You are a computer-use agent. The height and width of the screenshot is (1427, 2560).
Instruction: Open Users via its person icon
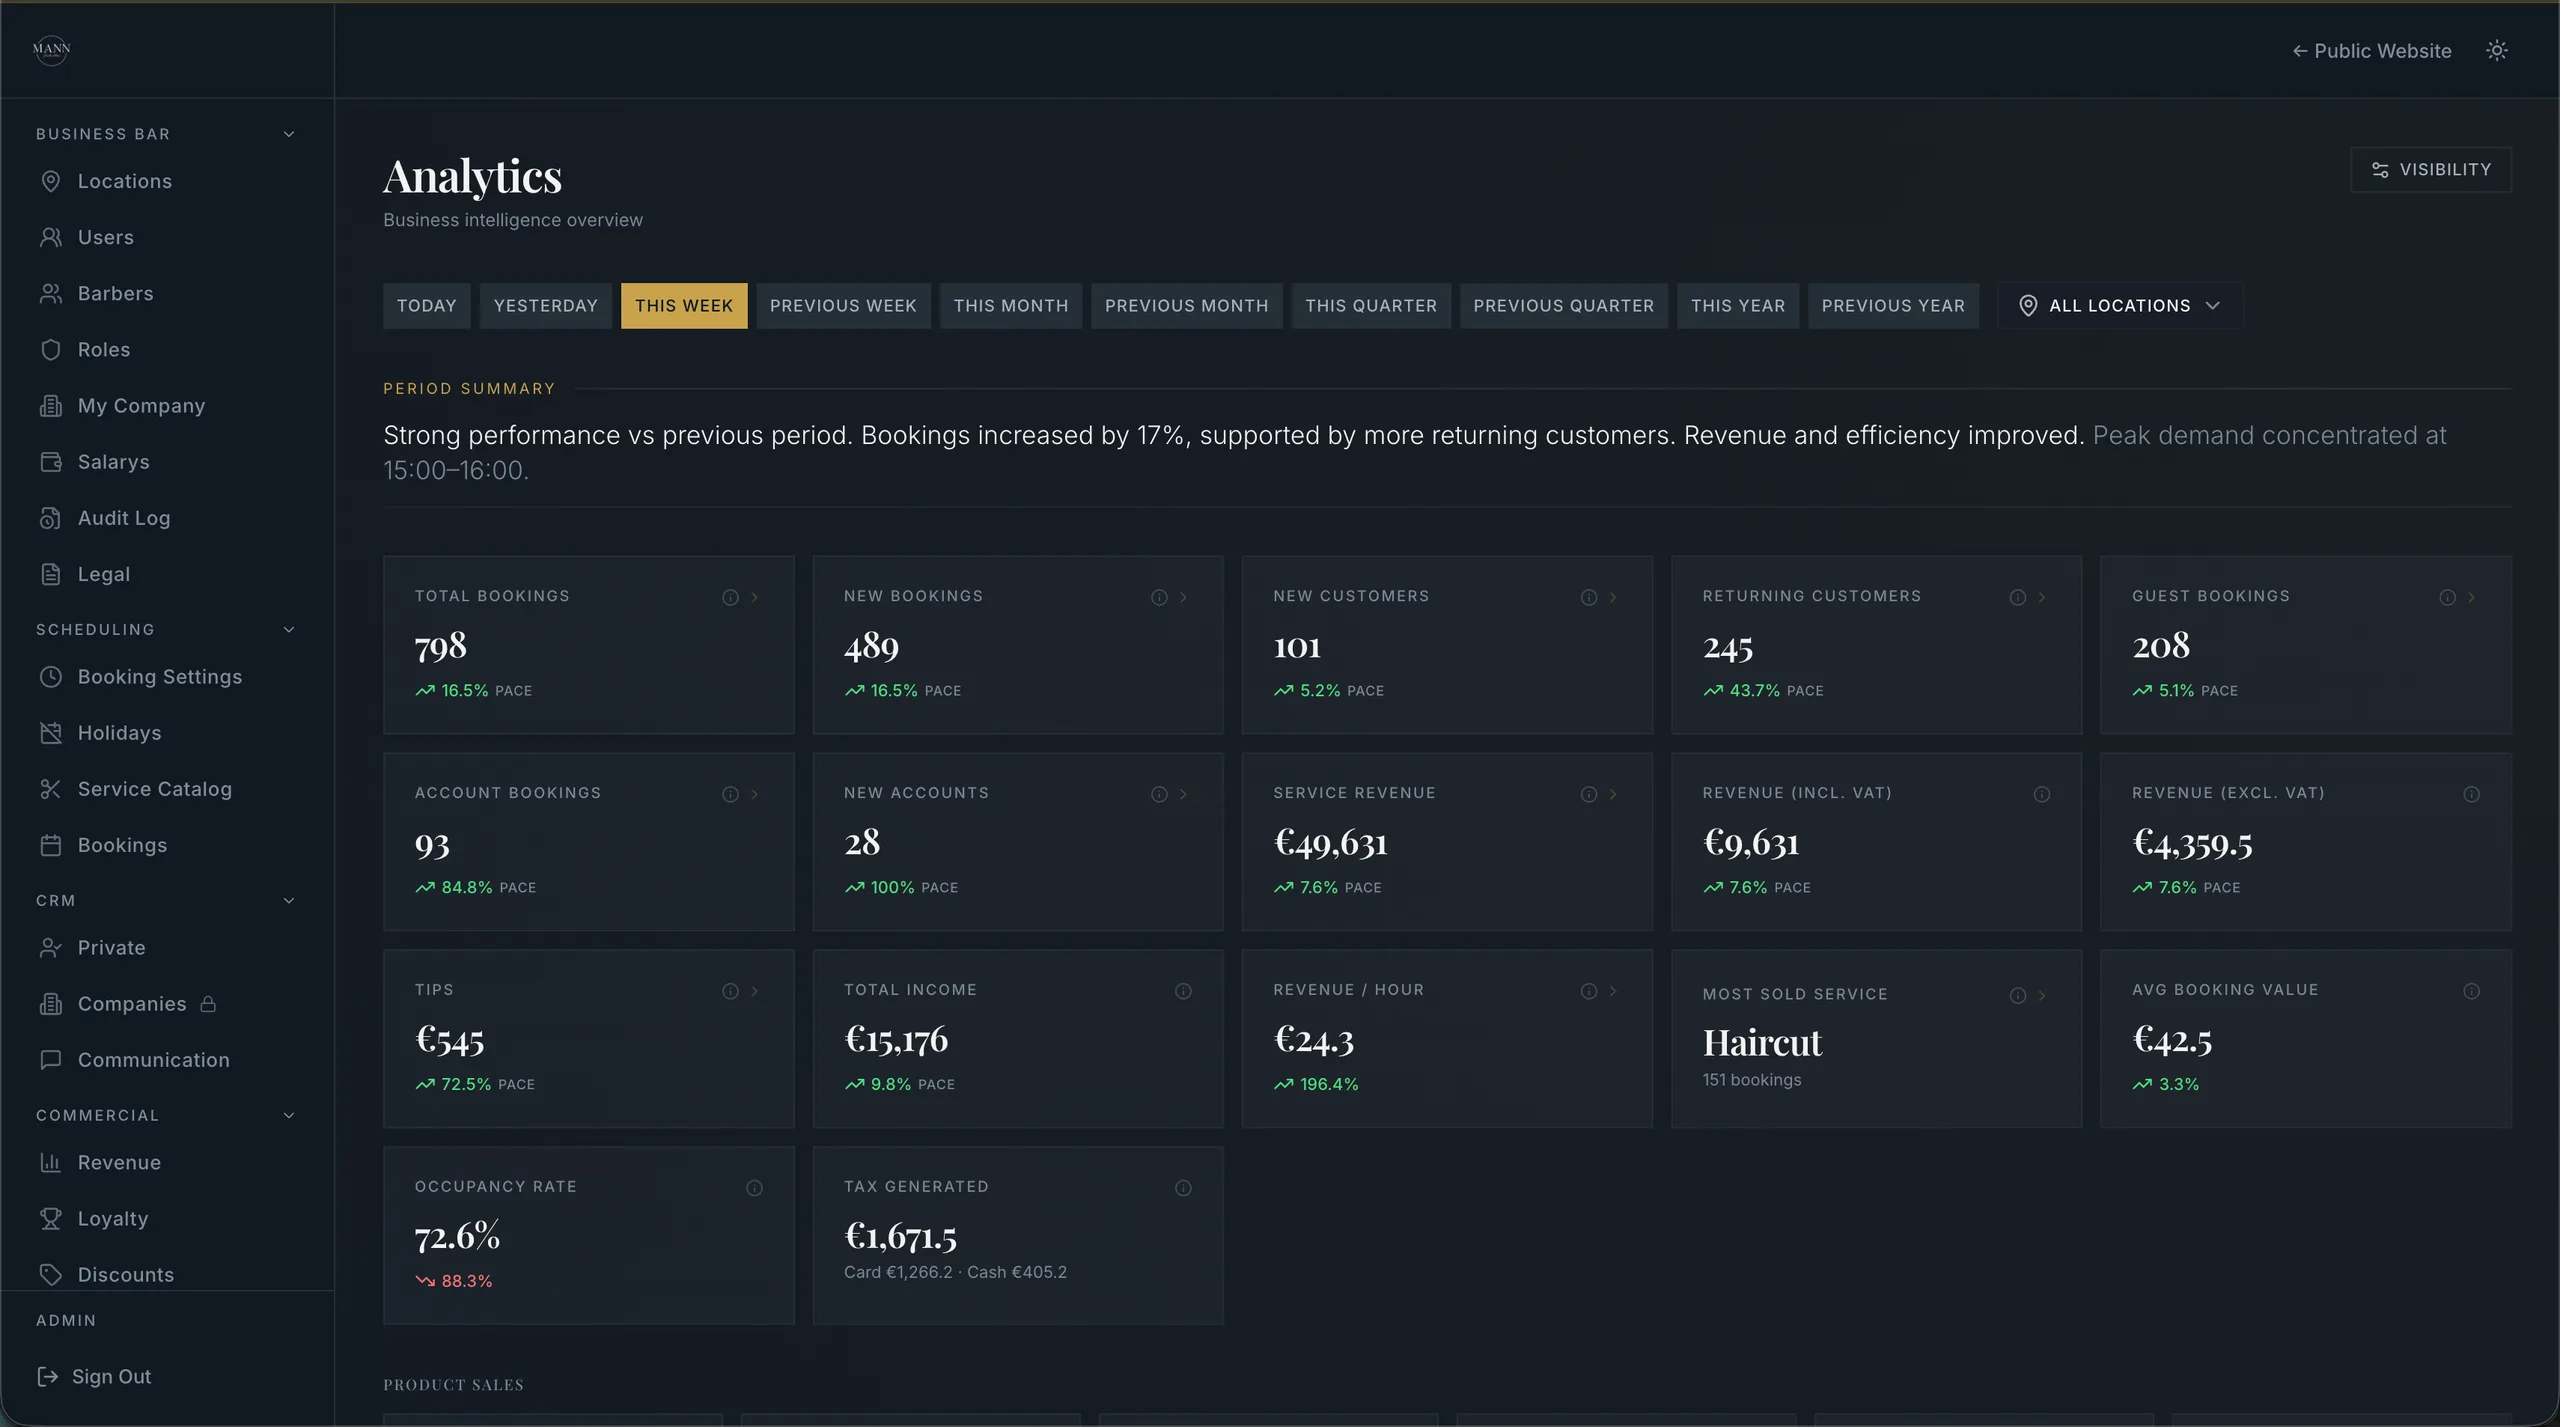(x=51, y=238)
